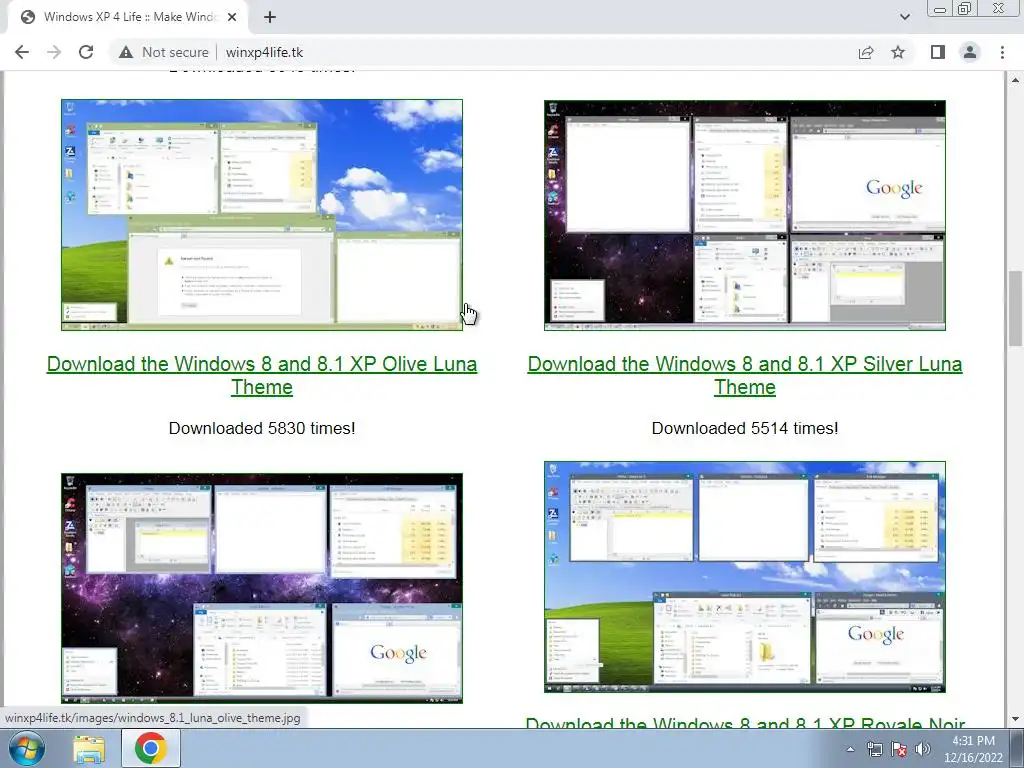Download the Windows 8 XP Silver Luna Theme

point(744,376)
